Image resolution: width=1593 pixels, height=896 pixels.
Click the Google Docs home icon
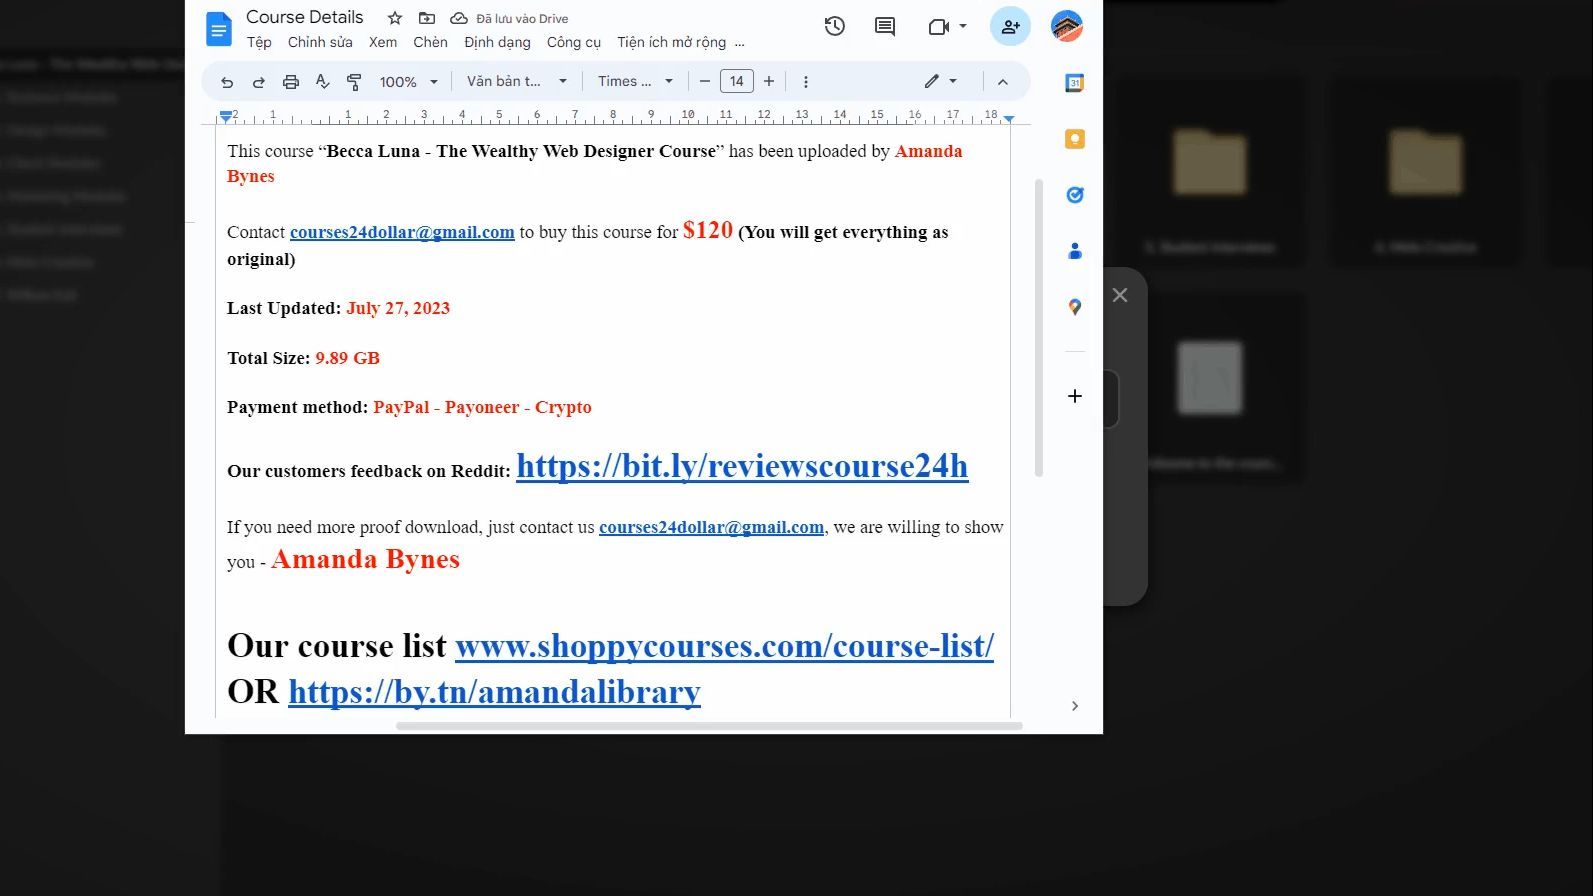coord(218,29)
